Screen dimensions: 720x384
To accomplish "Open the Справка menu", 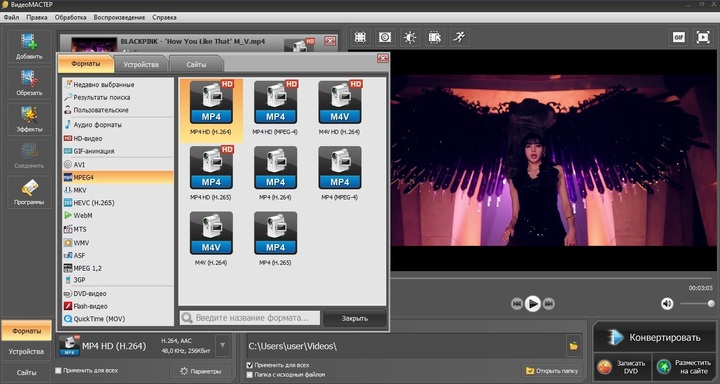I will coord(164,17).
